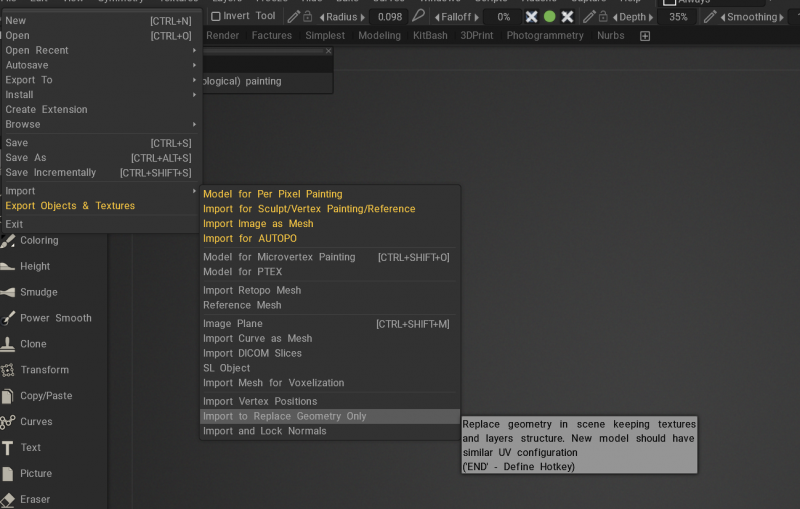Screen dimensions: 800x509
Task: Activate the Transform tool
Action: (x=44, y=370)
